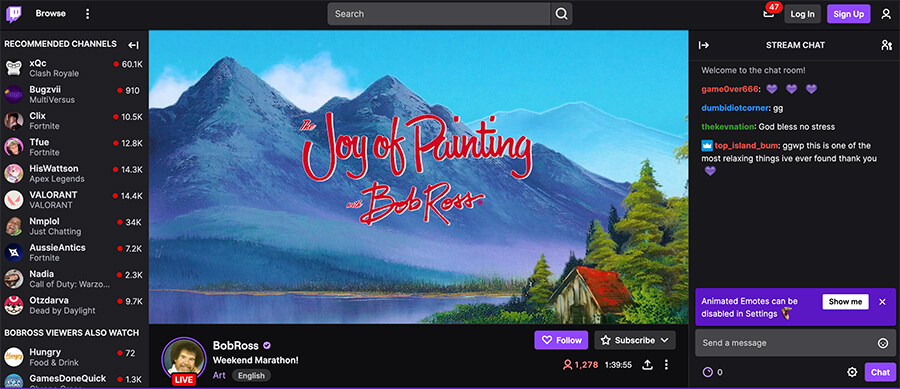Image resolution: width=900 pixels, height=389 pixels.
Task: Dismiss the animated emotes notice
Action: tap(883, 302)
